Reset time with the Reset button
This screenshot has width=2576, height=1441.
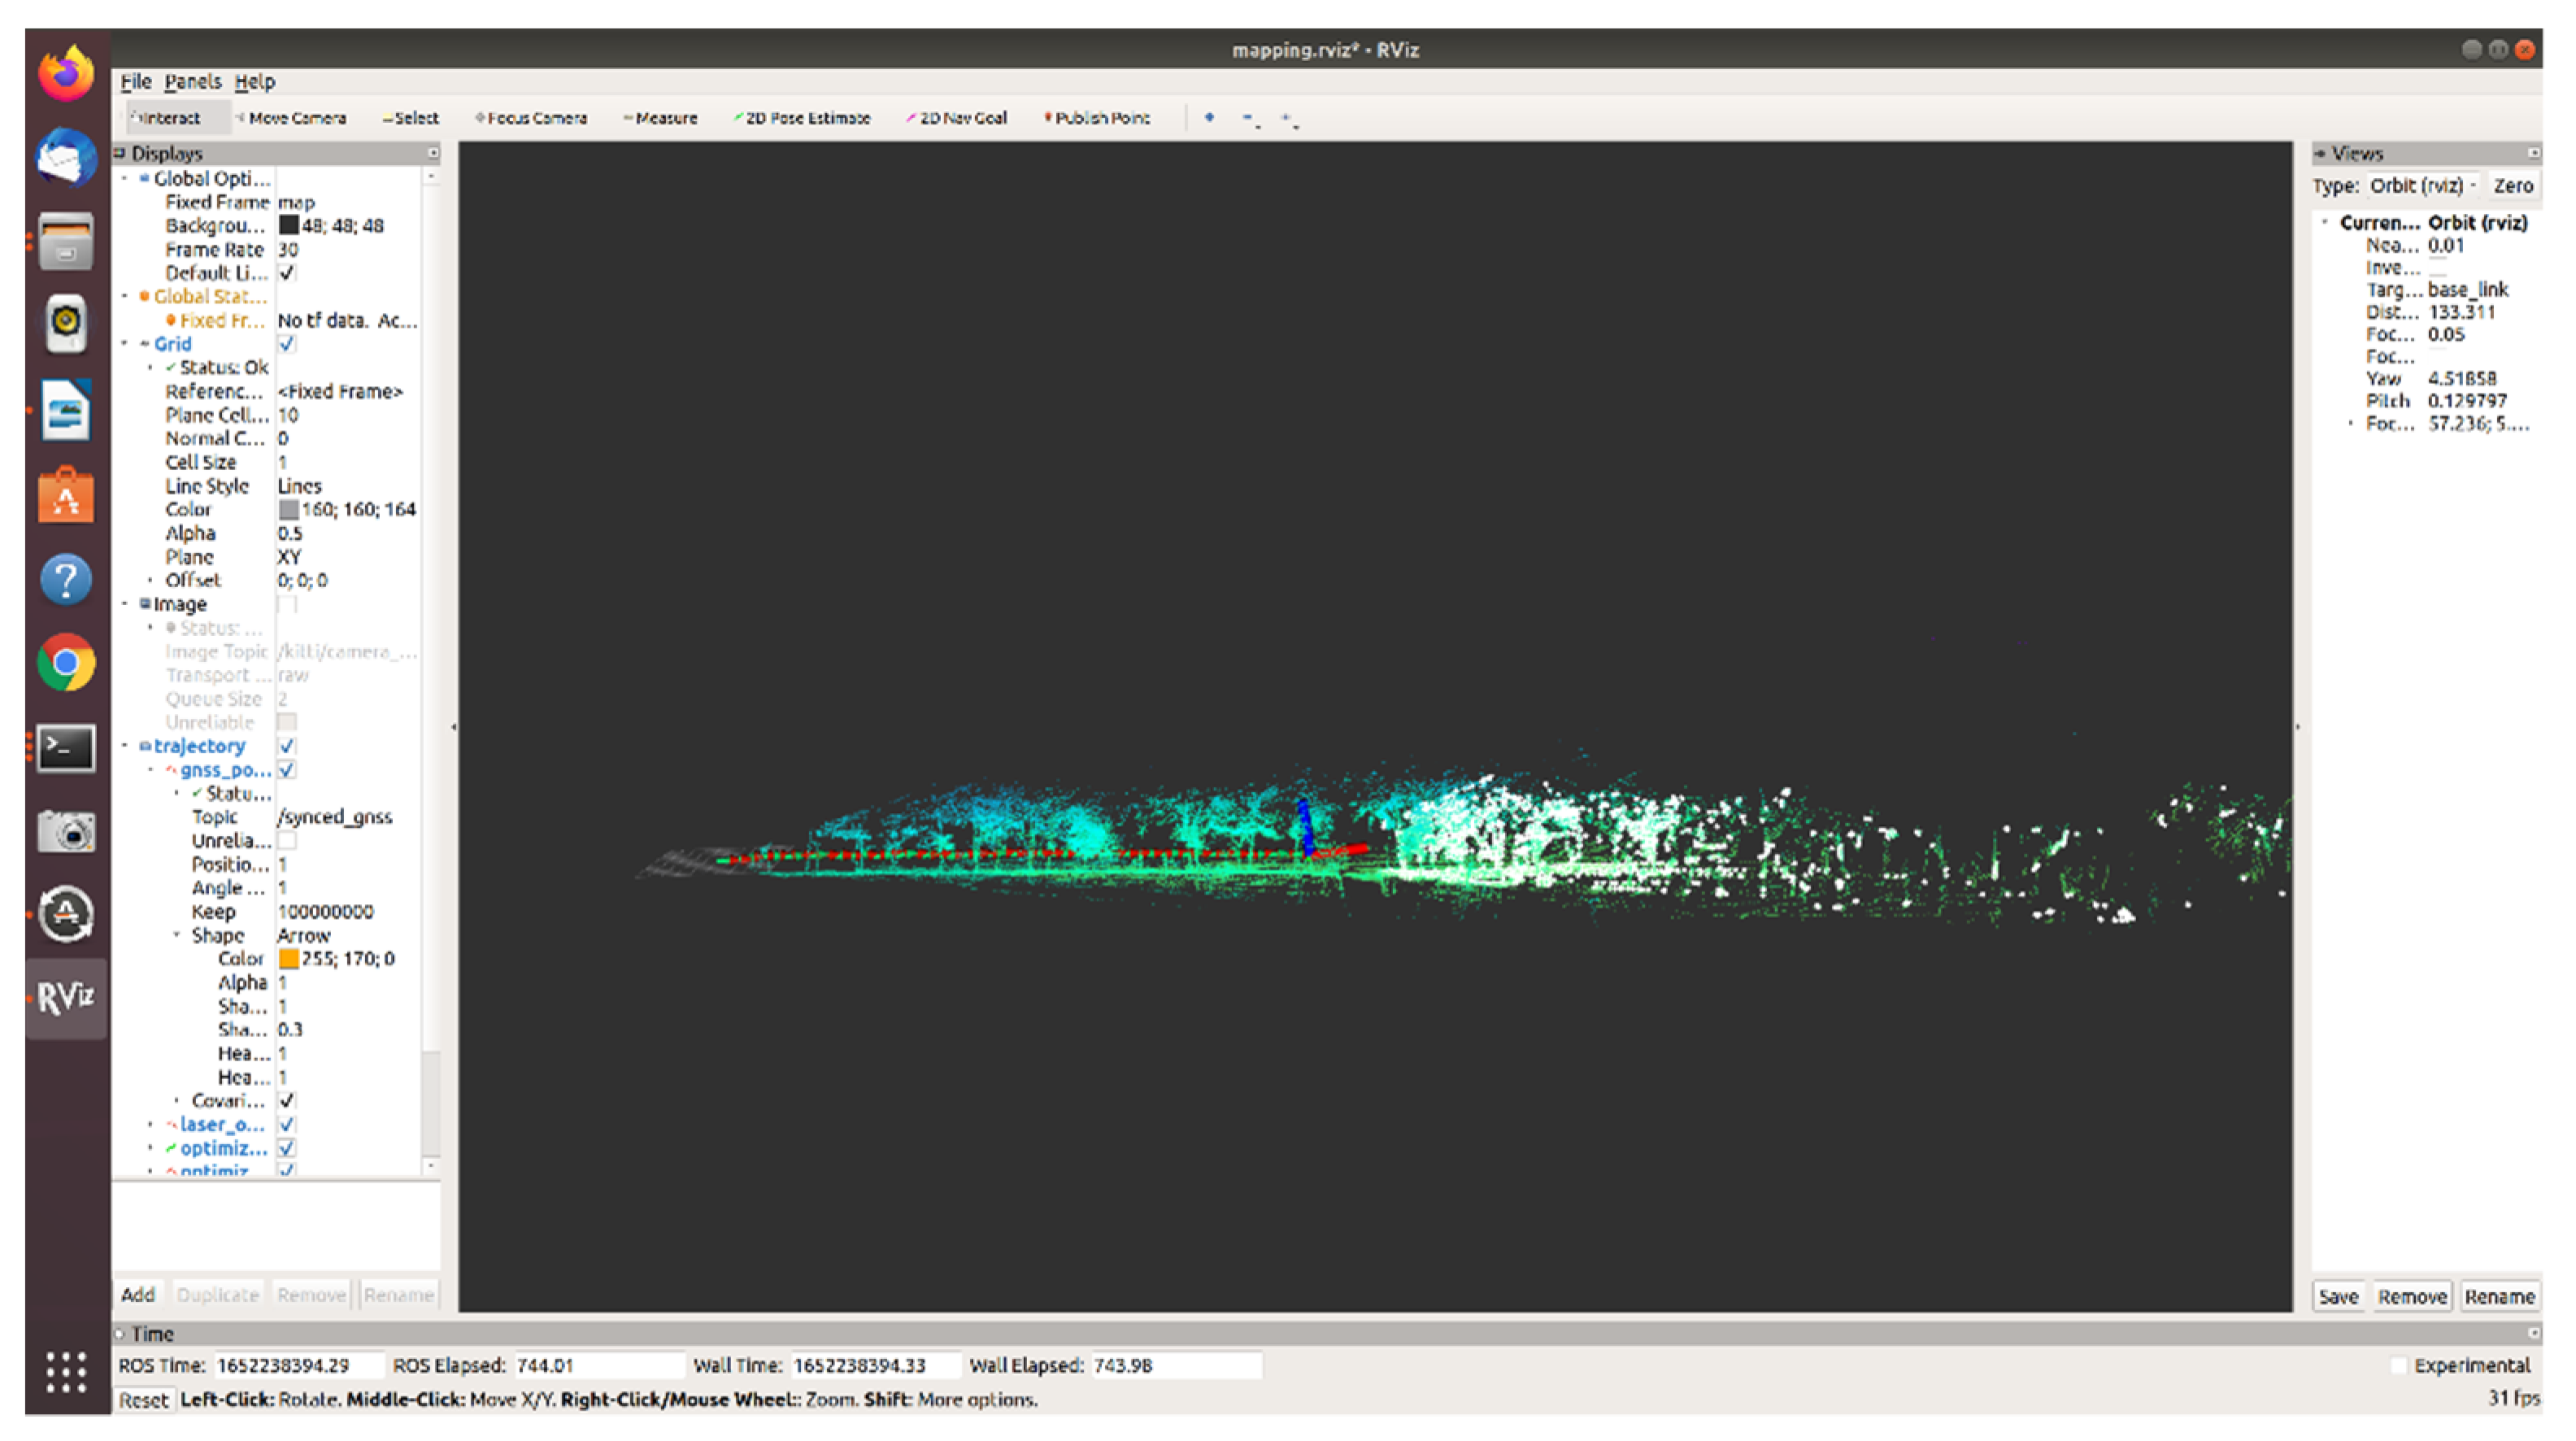click(145, 1400)
